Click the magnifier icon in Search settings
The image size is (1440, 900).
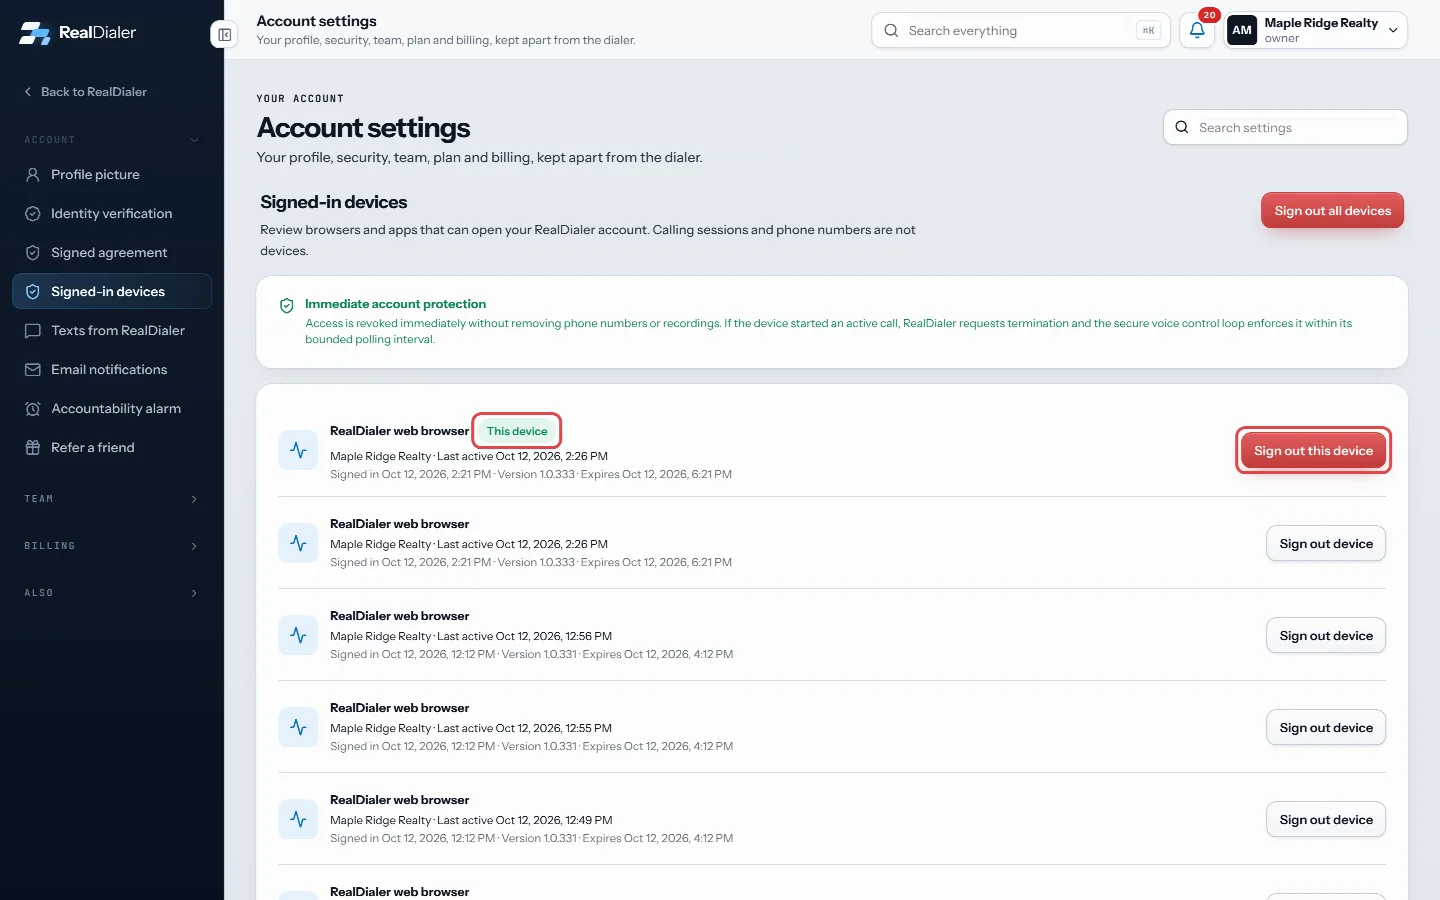1182,127
